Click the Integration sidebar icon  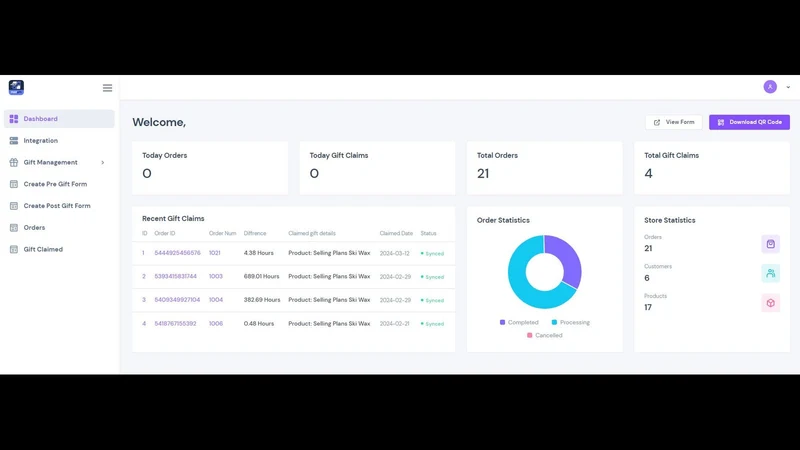tap(14, 141)
